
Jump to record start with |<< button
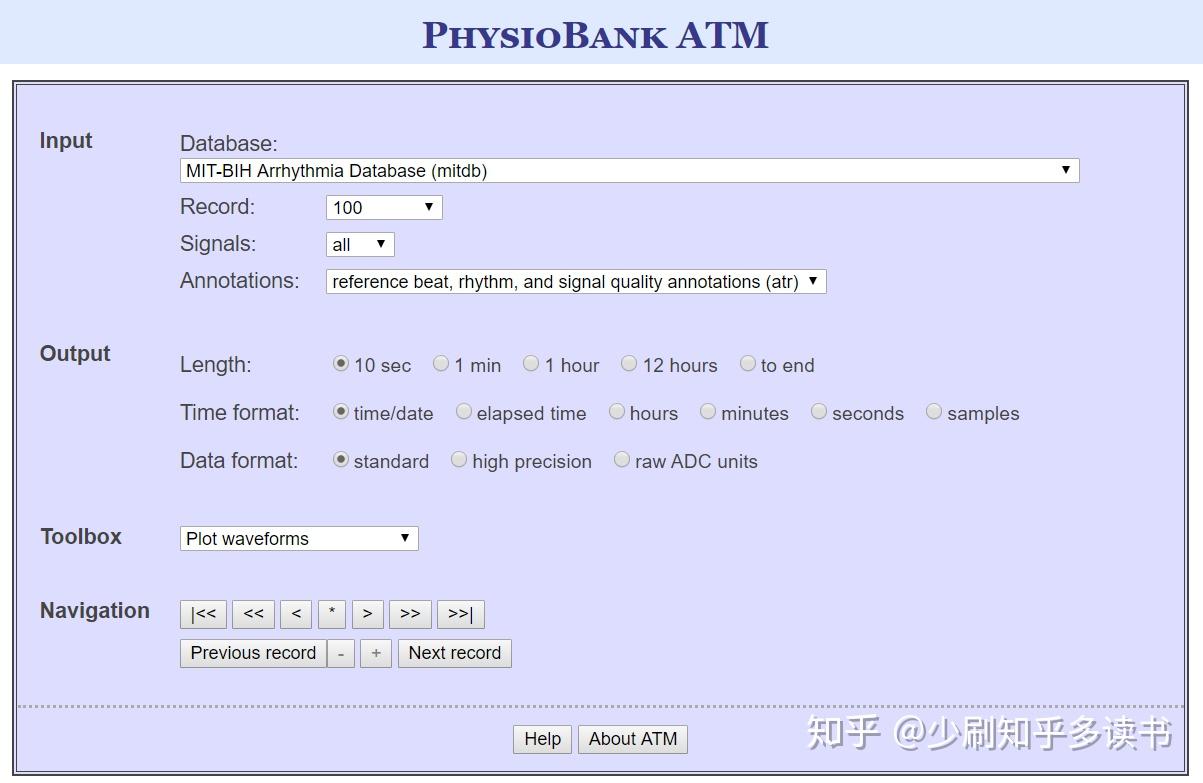point(204,614)
